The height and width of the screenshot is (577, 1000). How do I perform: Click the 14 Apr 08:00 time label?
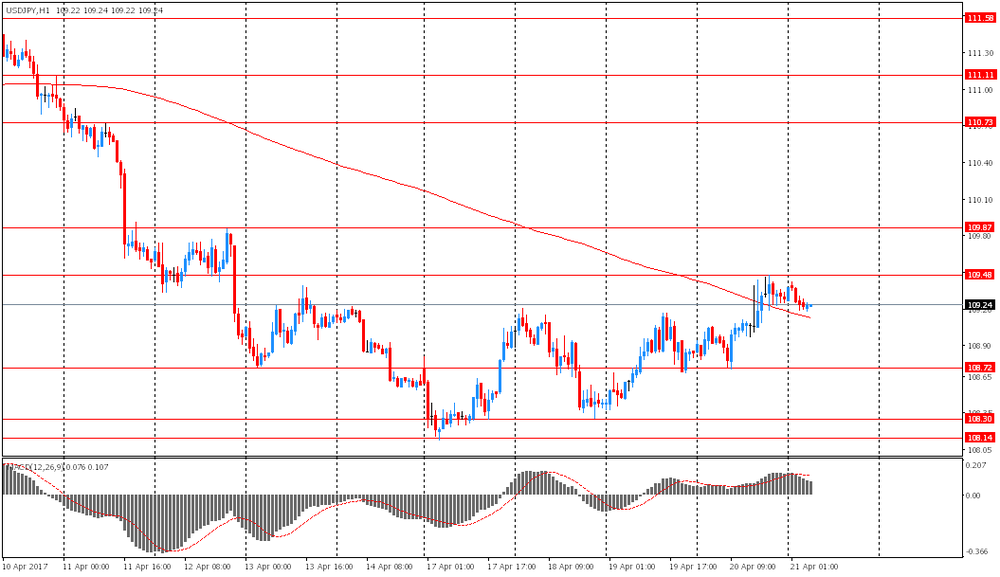pos(389,566)
